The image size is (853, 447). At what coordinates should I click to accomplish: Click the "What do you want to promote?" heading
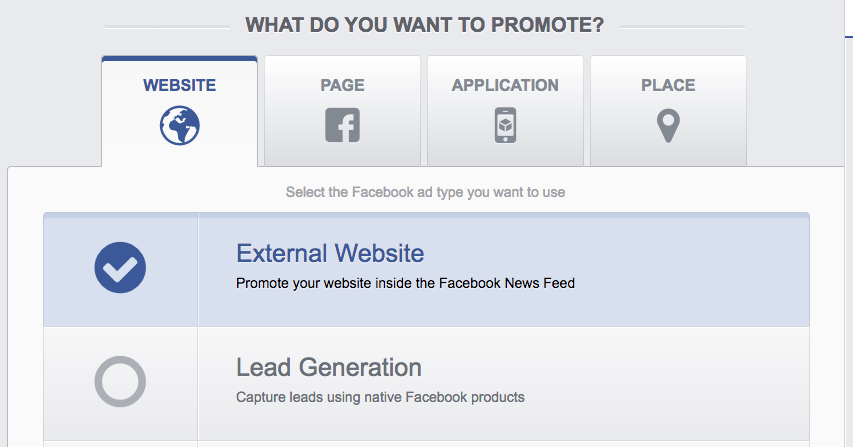(425, 25)
